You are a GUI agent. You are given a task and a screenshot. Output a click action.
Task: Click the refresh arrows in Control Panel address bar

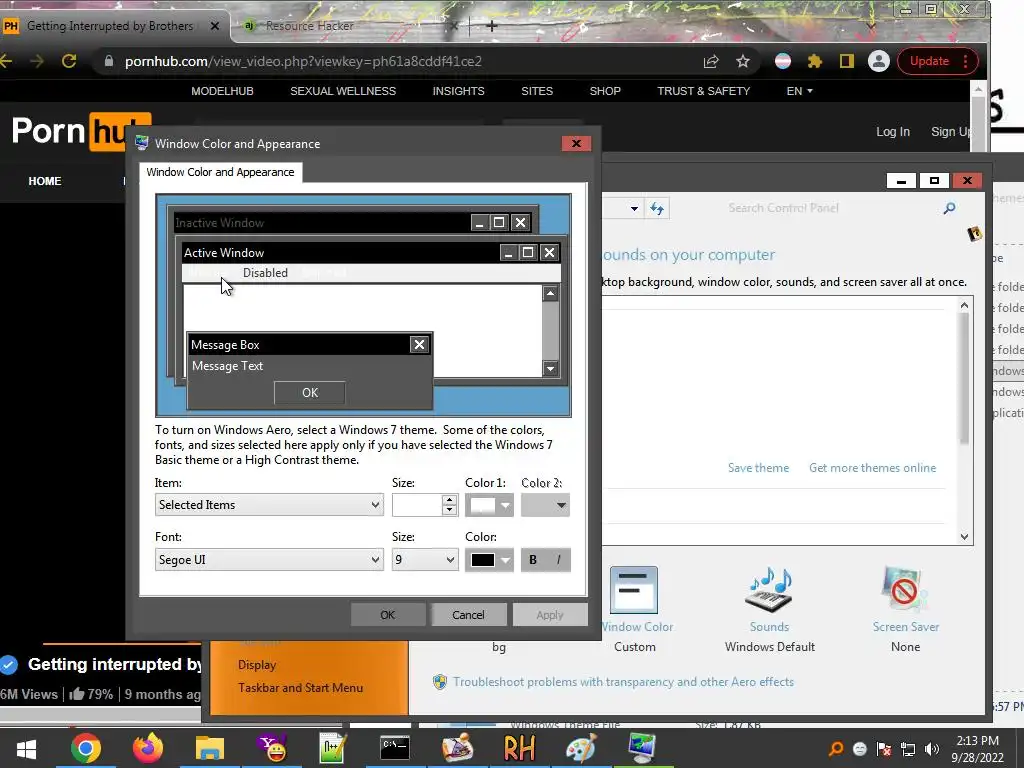pos(657,208)
